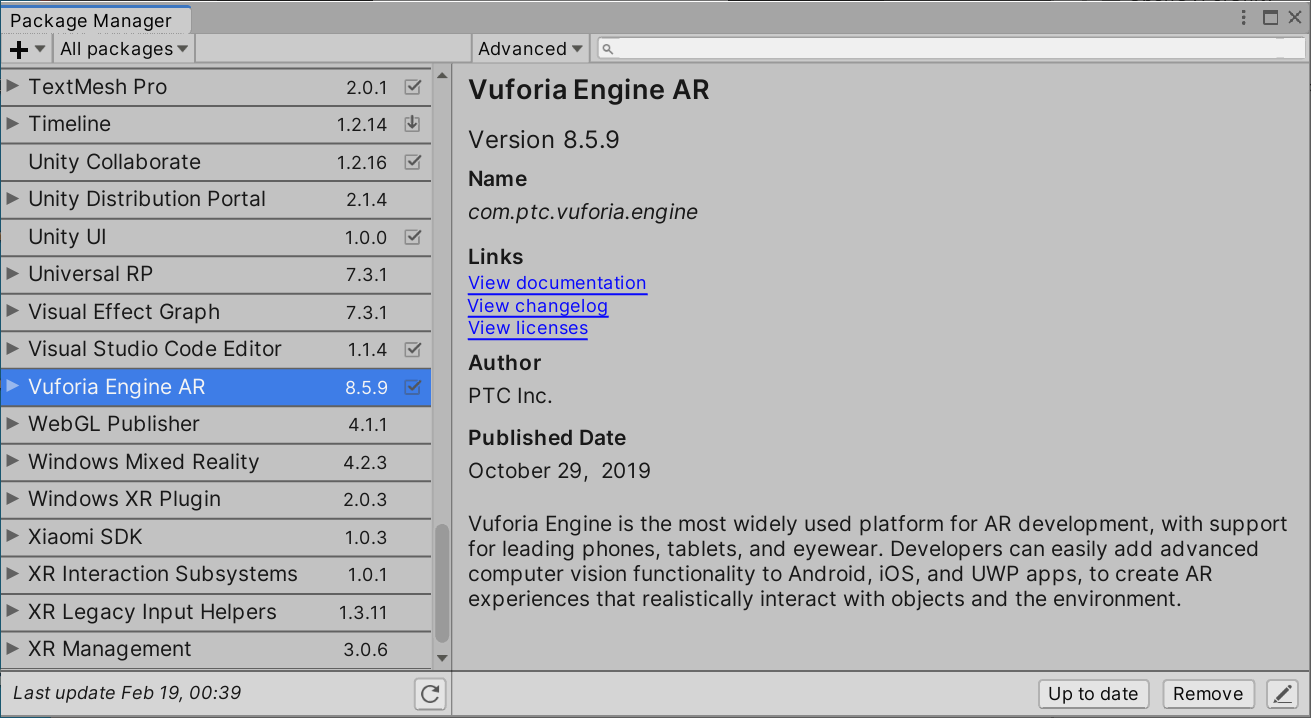The height and width of the screenshot is (718, 1311).
Task: Expand WebGL Publisher versions
Action: pos(12,424)
